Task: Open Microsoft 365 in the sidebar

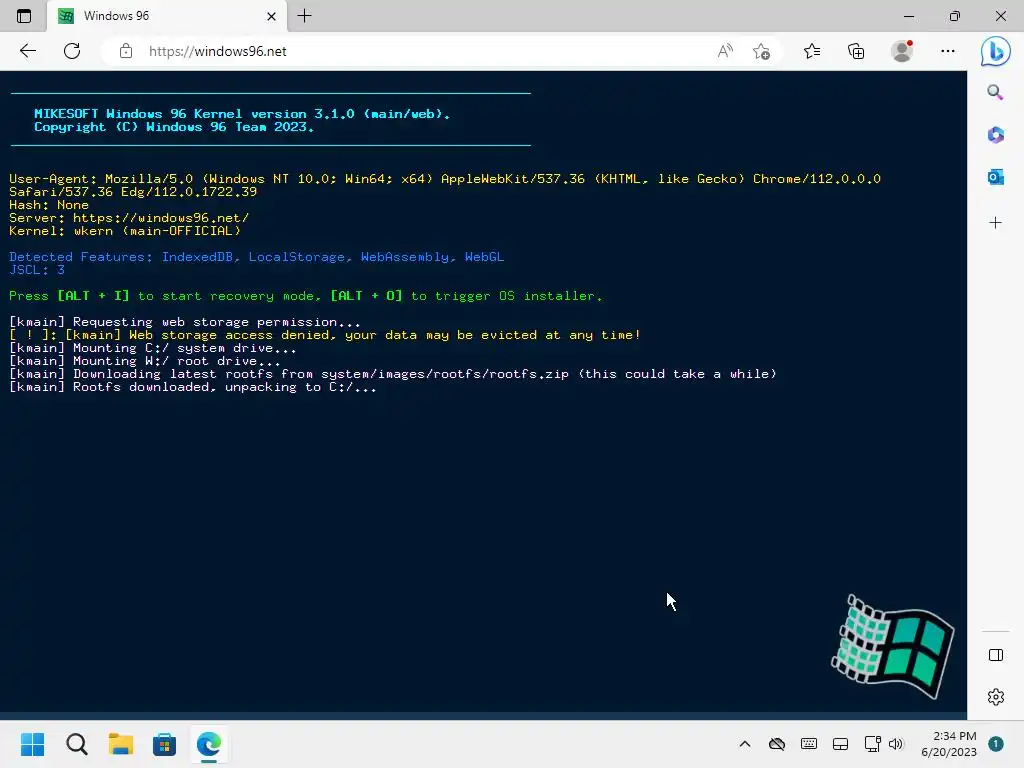Action: 995,135
